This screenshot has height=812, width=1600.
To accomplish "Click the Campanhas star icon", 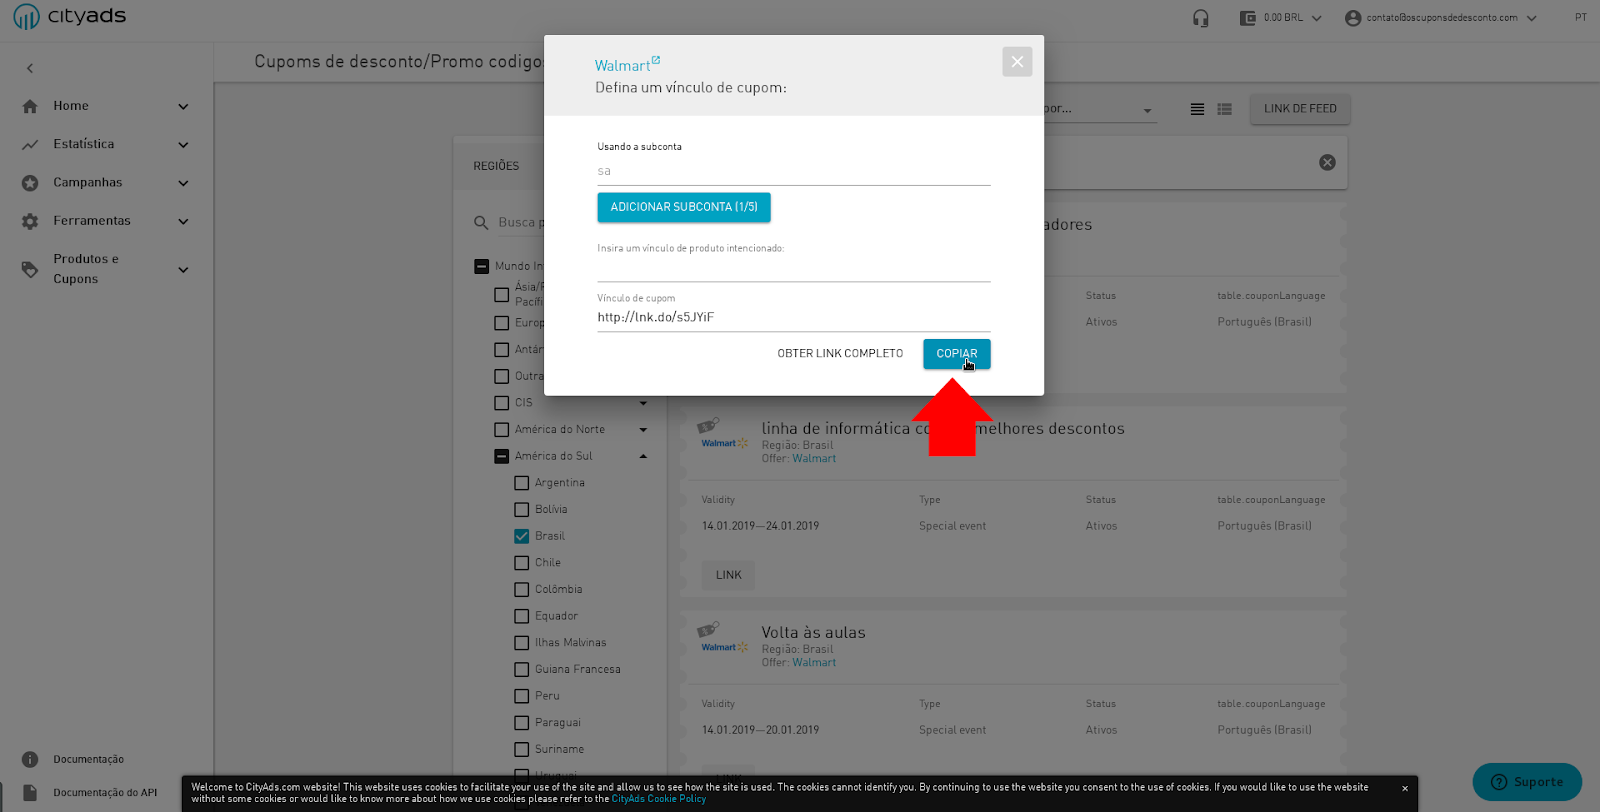I will (30, 183).
